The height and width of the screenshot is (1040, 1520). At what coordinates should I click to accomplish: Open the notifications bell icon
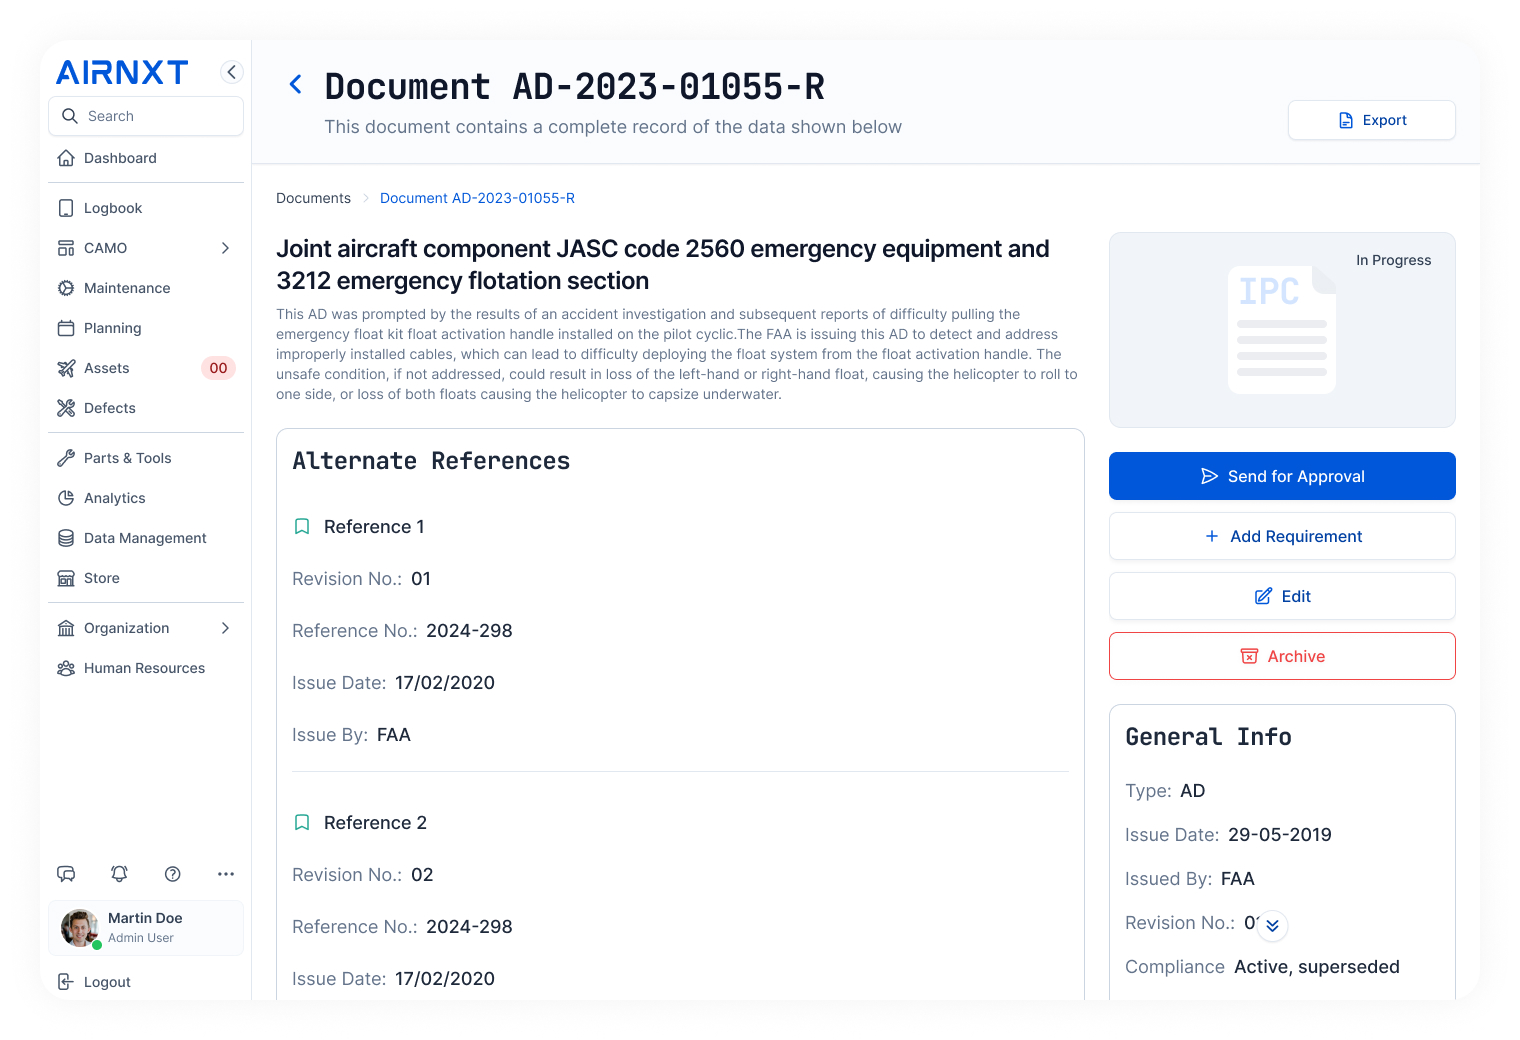pos(119,874)
